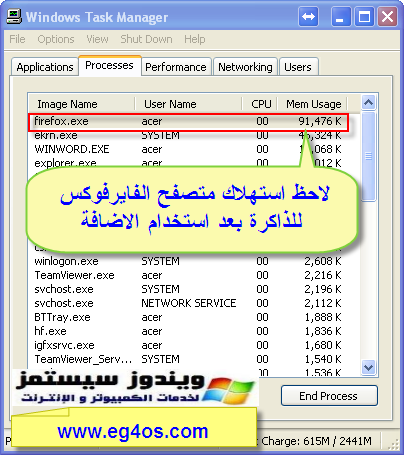
Task: Sort by User Name column header
Action: pos(188,104)
